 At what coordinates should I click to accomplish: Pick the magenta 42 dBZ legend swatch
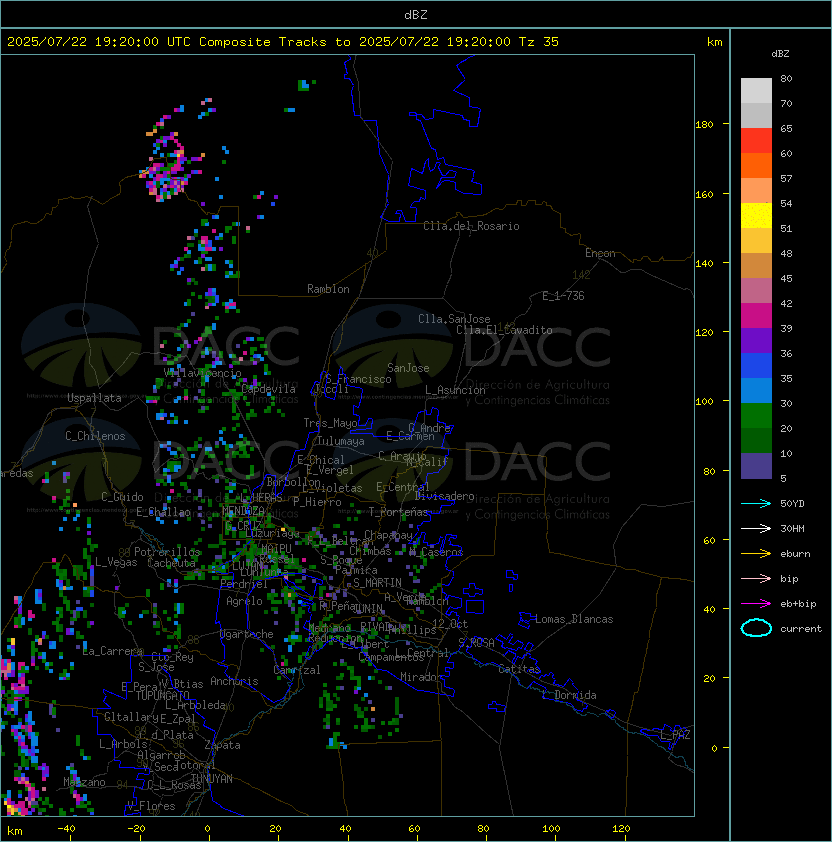tap(756, 316)
